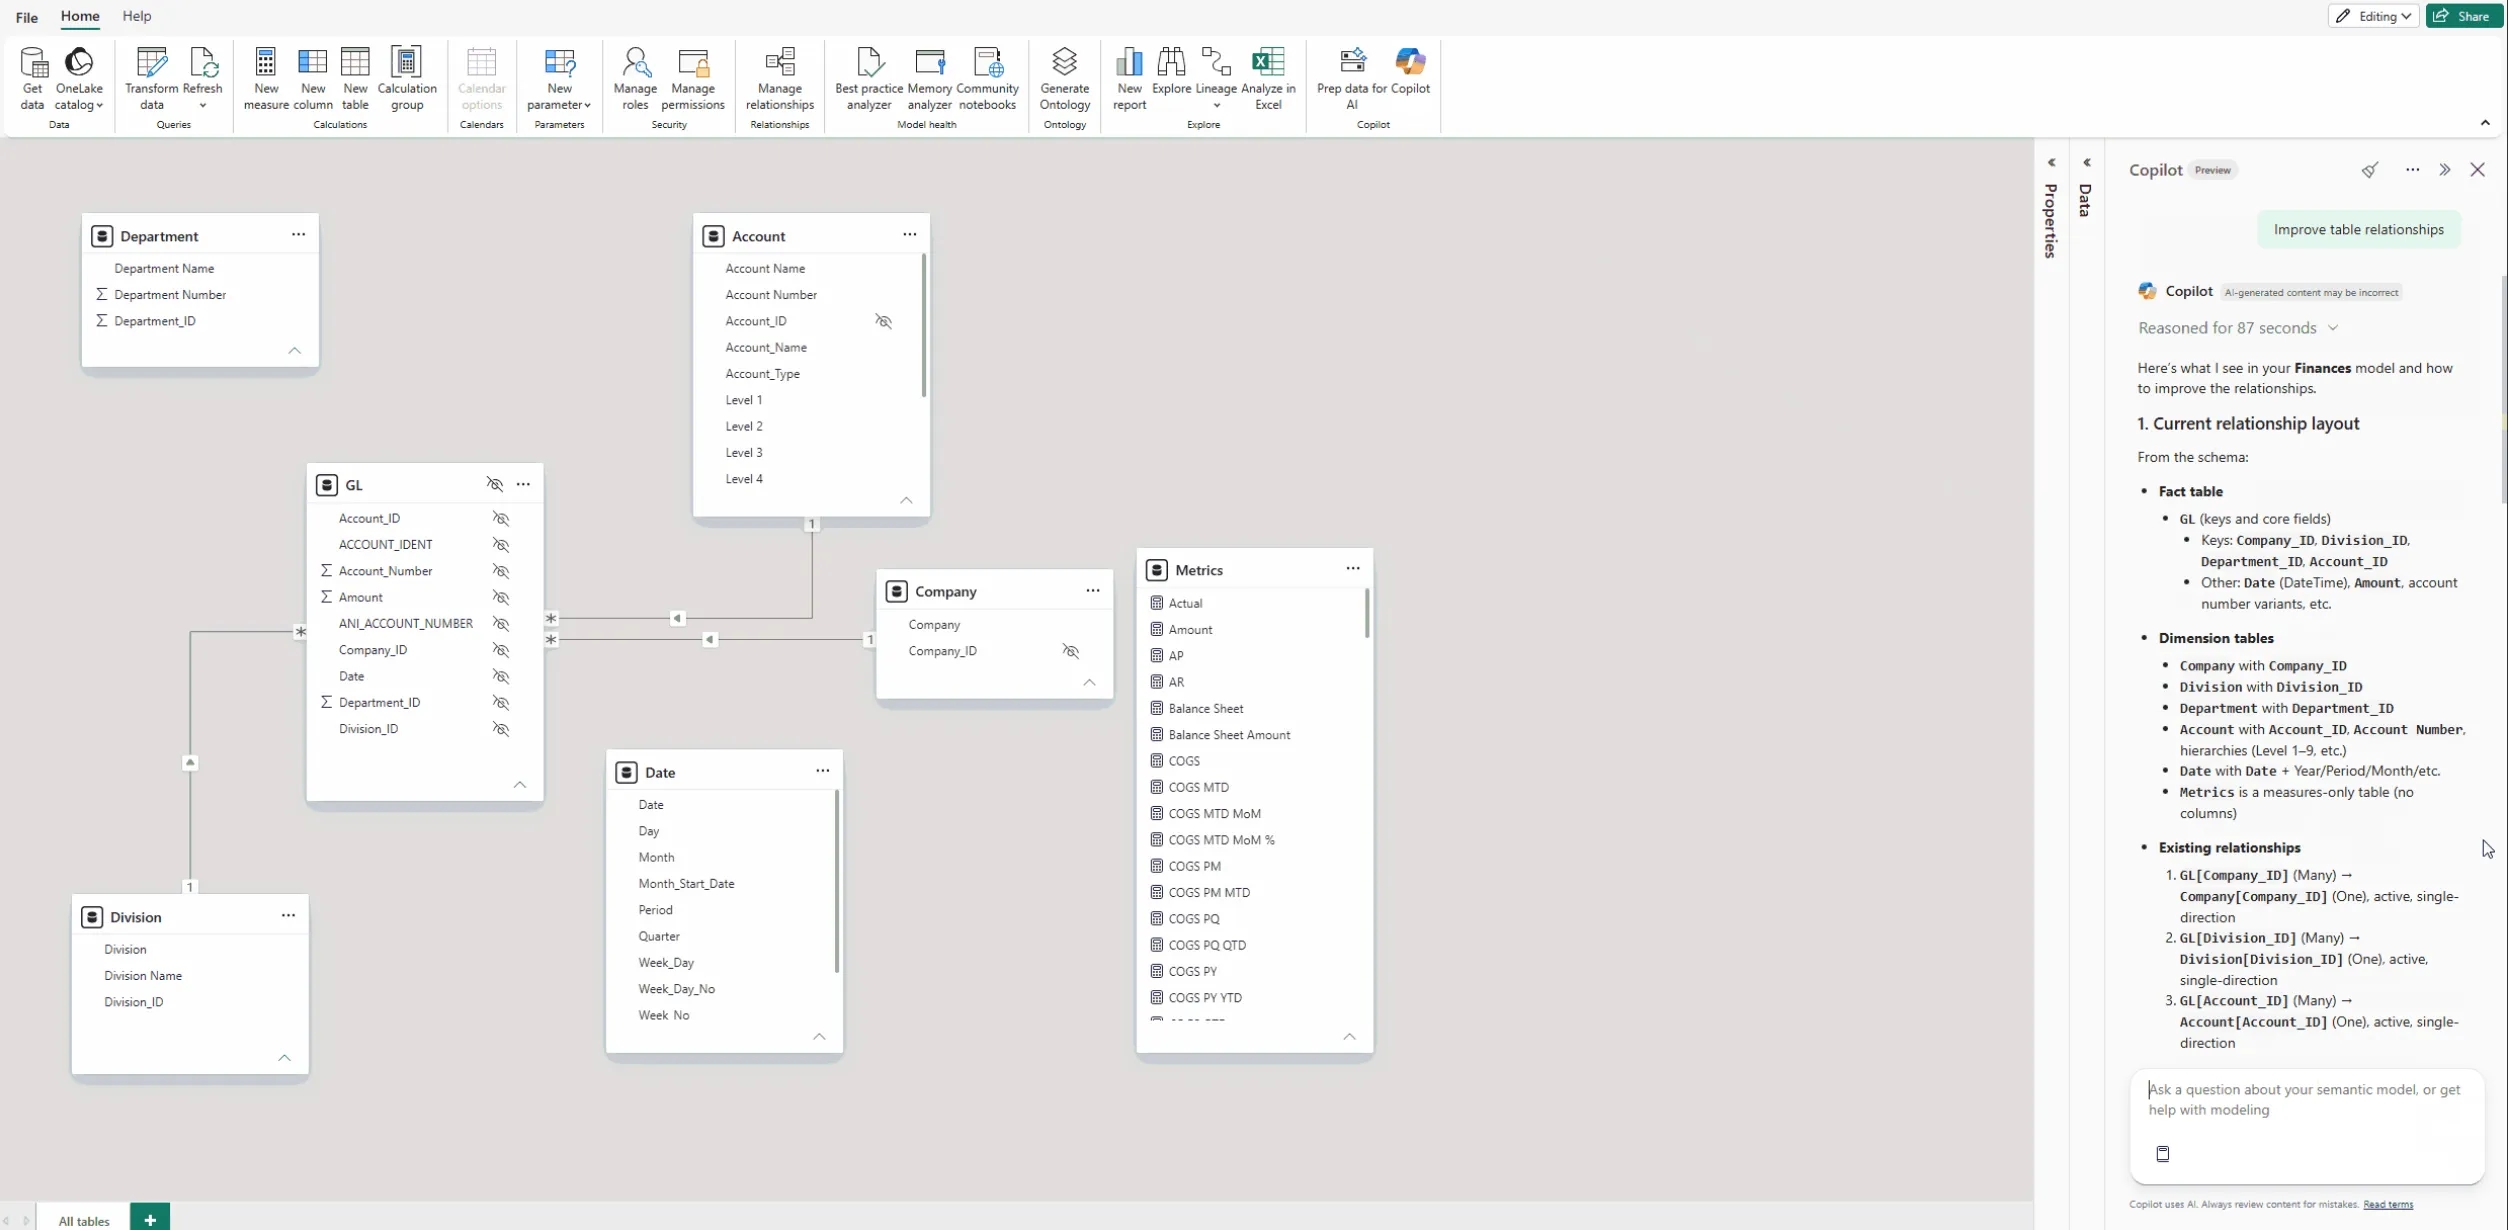
Task: Open Analyze in Excel
Action: pos(1268,78)
